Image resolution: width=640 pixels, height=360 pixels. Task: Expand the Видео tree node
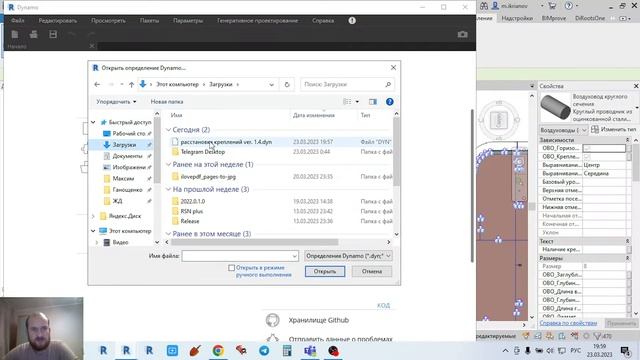[x=97, y=242]
